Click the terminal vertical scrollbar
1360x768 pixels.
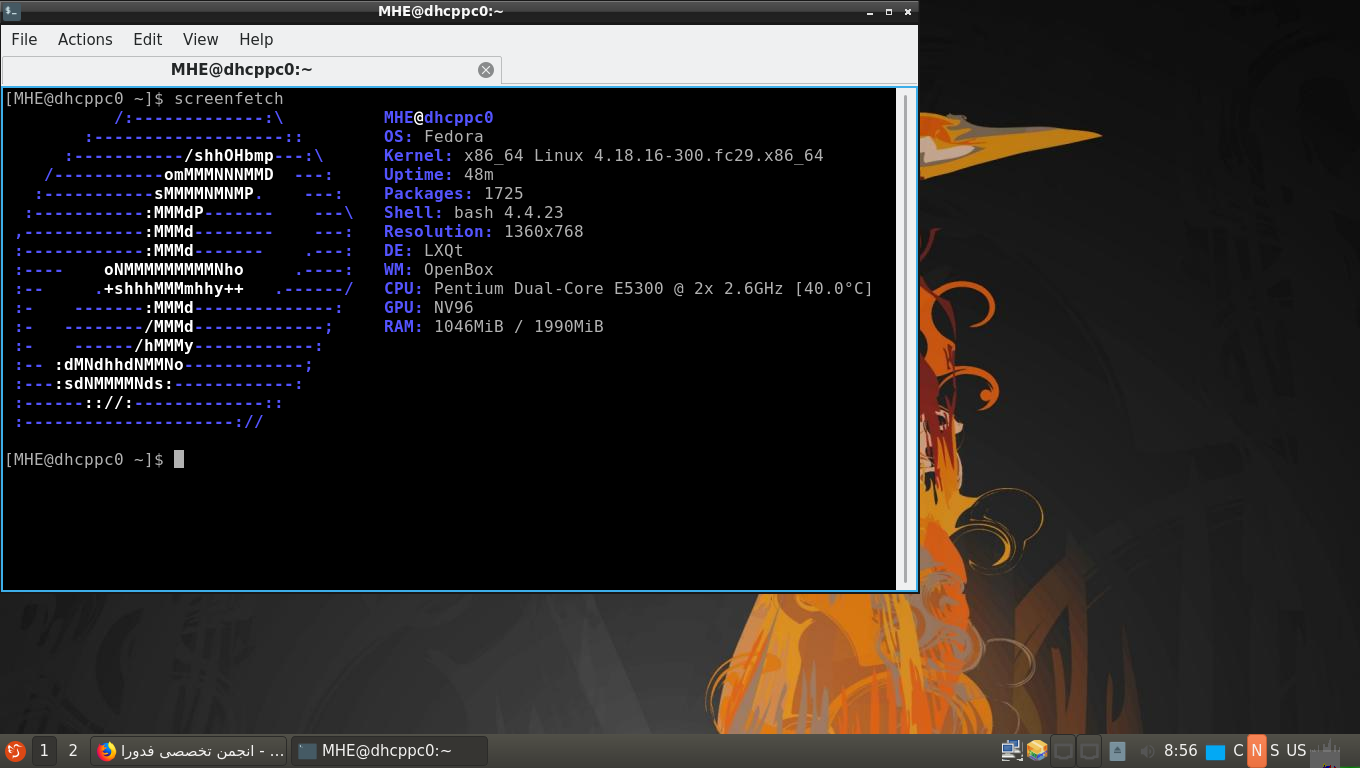point(906,338)
